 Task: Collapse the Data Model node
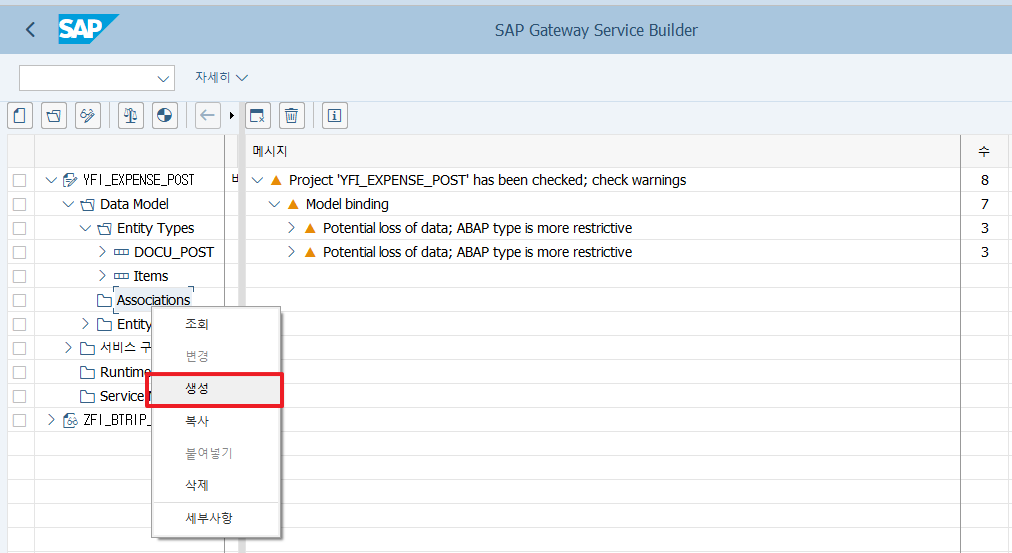point(68,204)
